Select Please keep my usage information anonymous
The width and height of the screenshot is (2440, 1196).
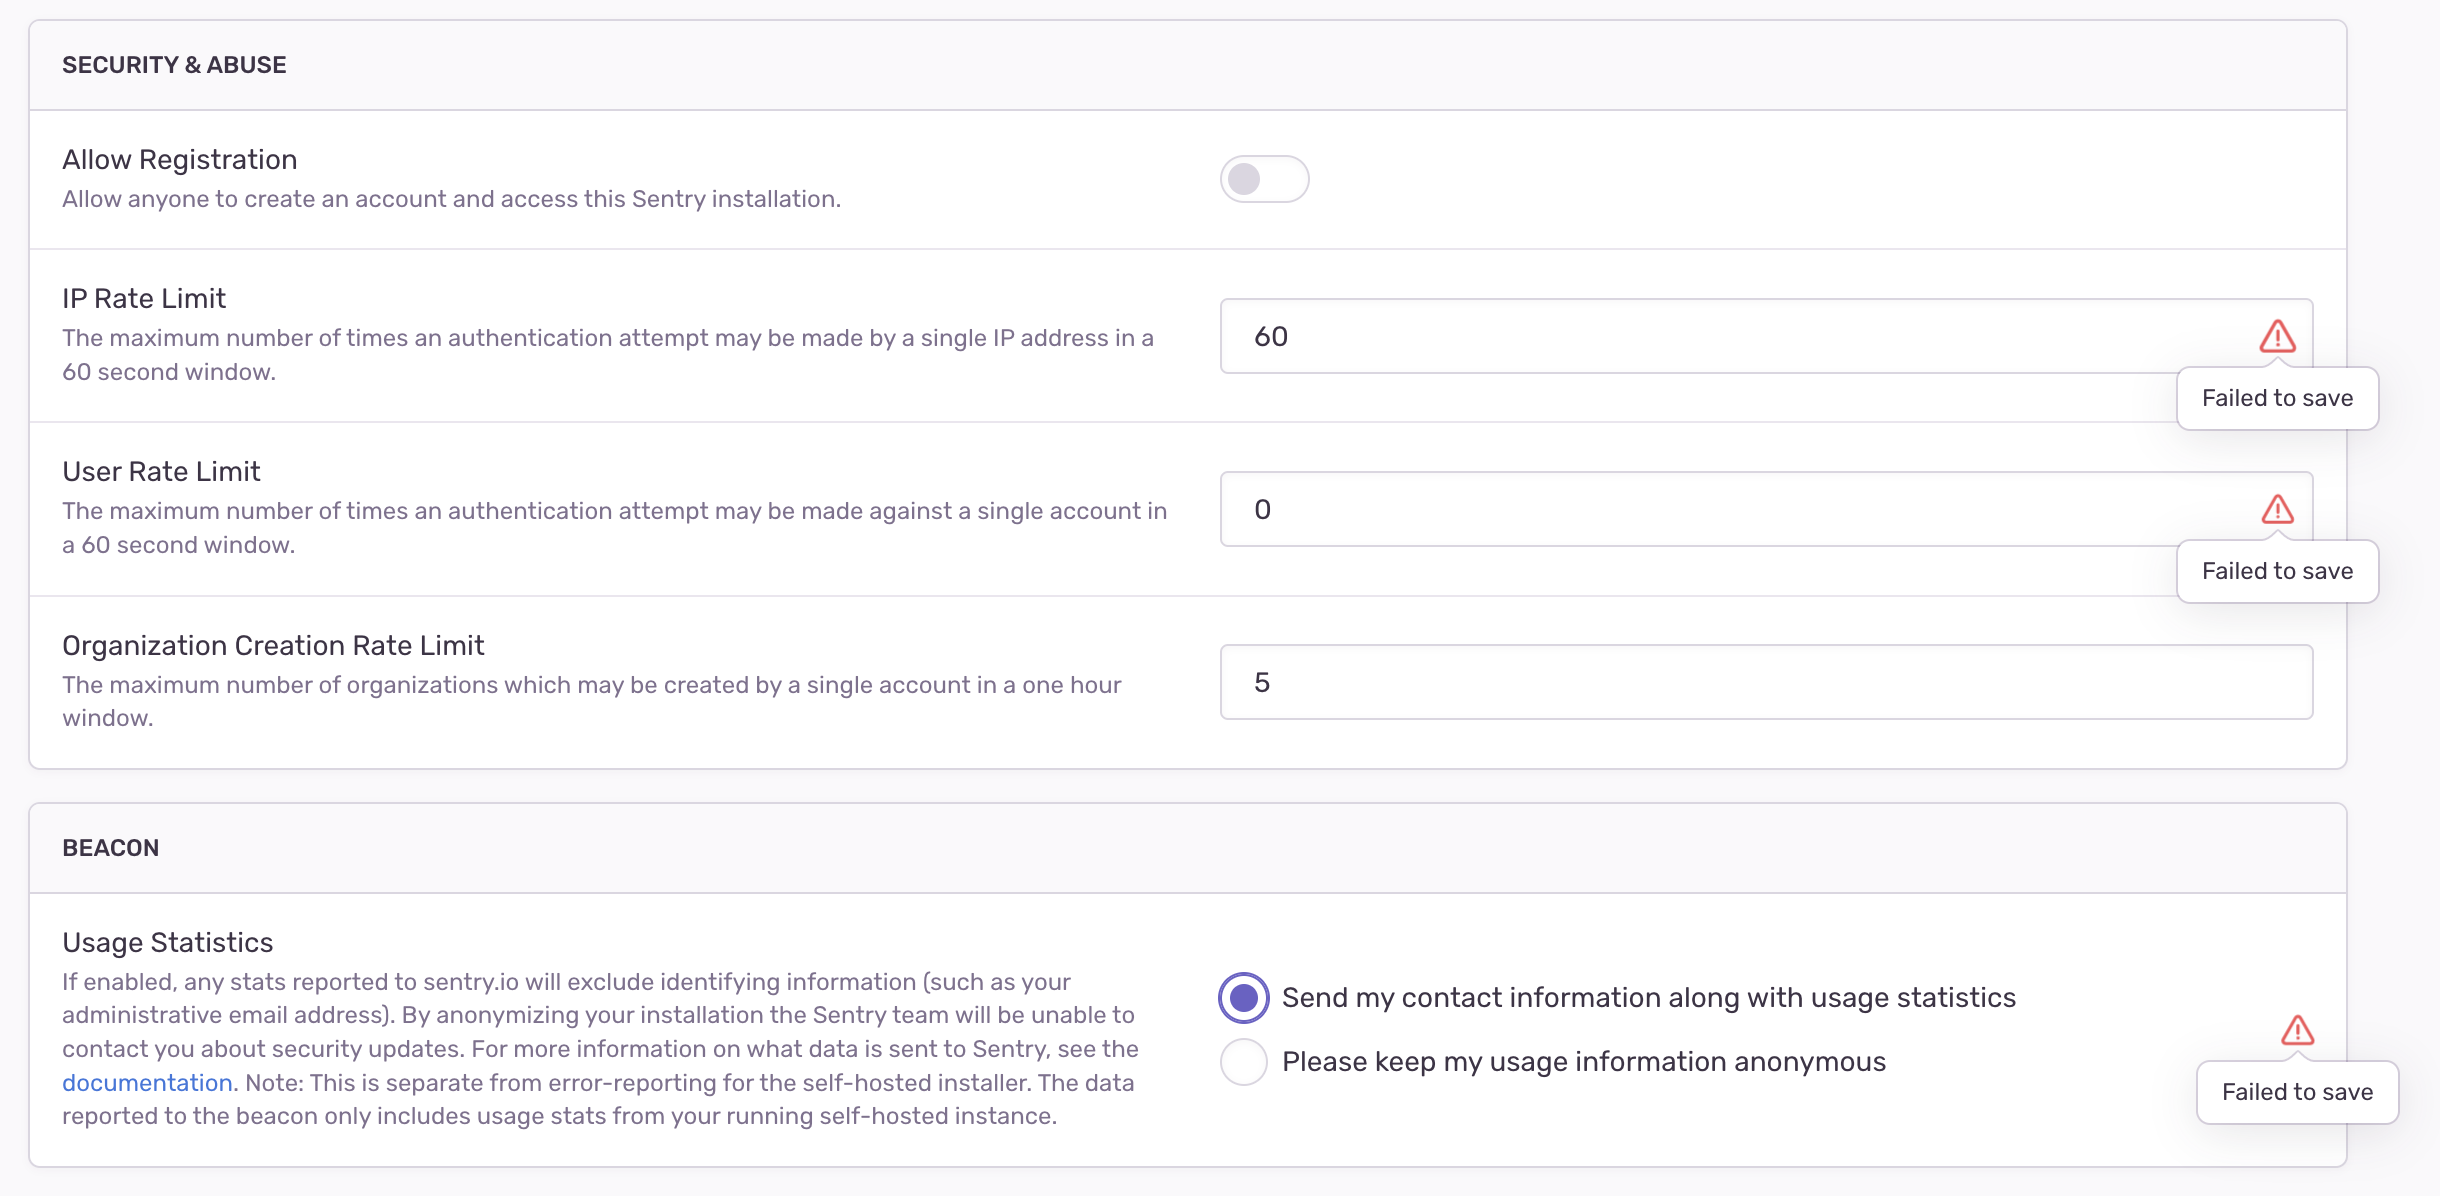coord(1243,1061)
